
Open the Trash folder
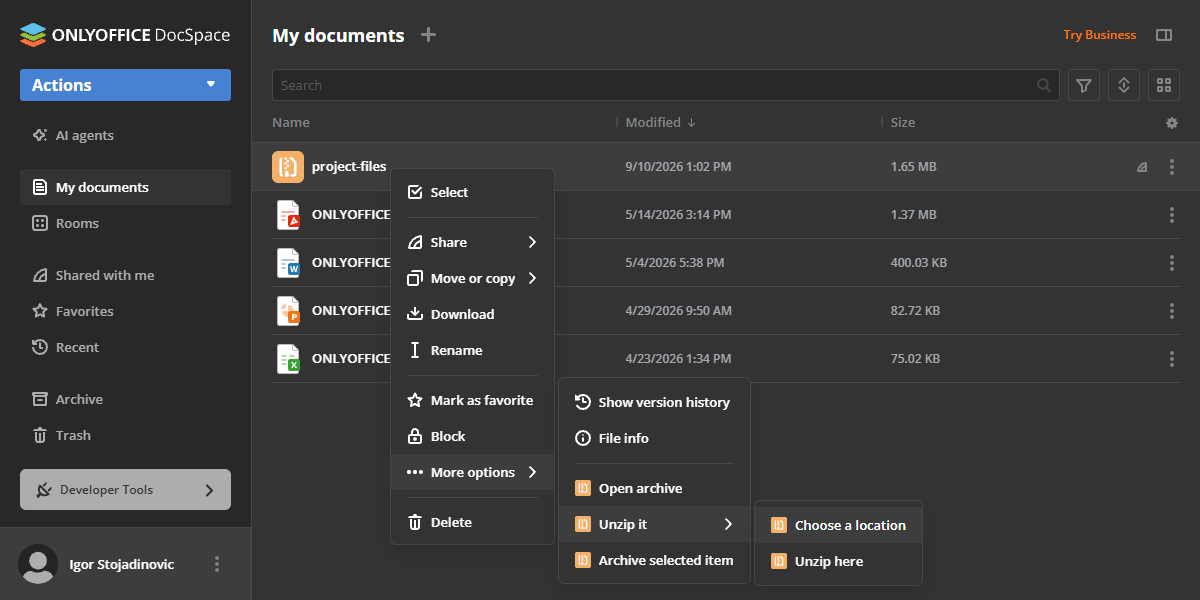[x=125, y=435]
